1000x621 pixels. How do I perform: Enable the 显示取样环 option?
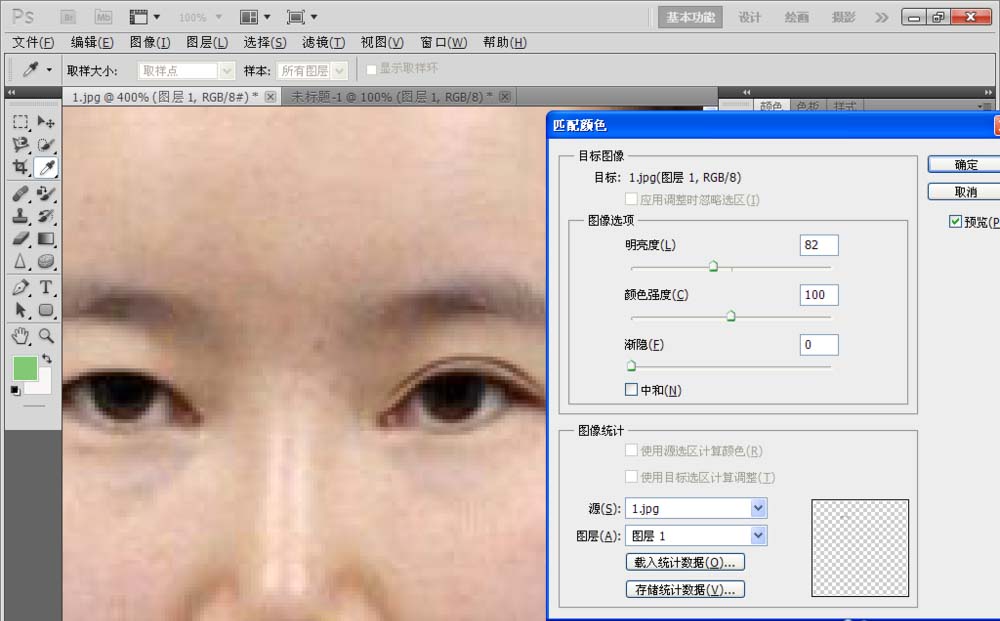pos(370,70)
